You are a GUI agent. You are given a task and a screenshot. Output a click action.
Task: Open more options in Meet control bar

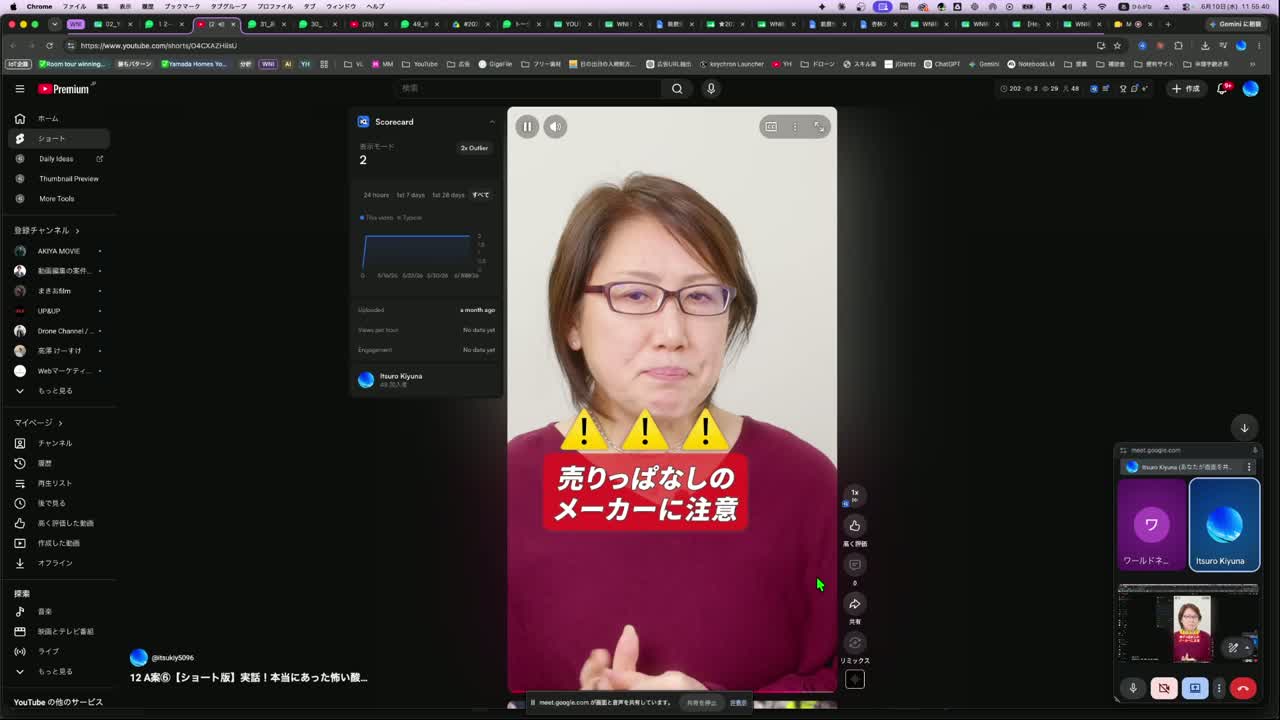click(x=1218, y=688)
